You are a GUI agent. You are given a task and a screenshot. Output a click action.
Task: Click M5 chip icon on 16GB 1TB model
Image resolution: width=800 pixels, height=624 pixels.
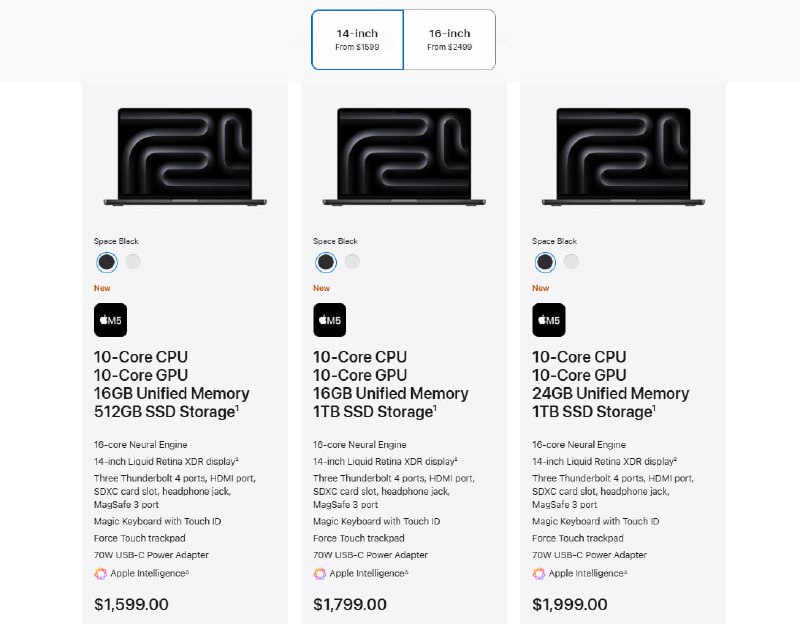coord(330,320)
